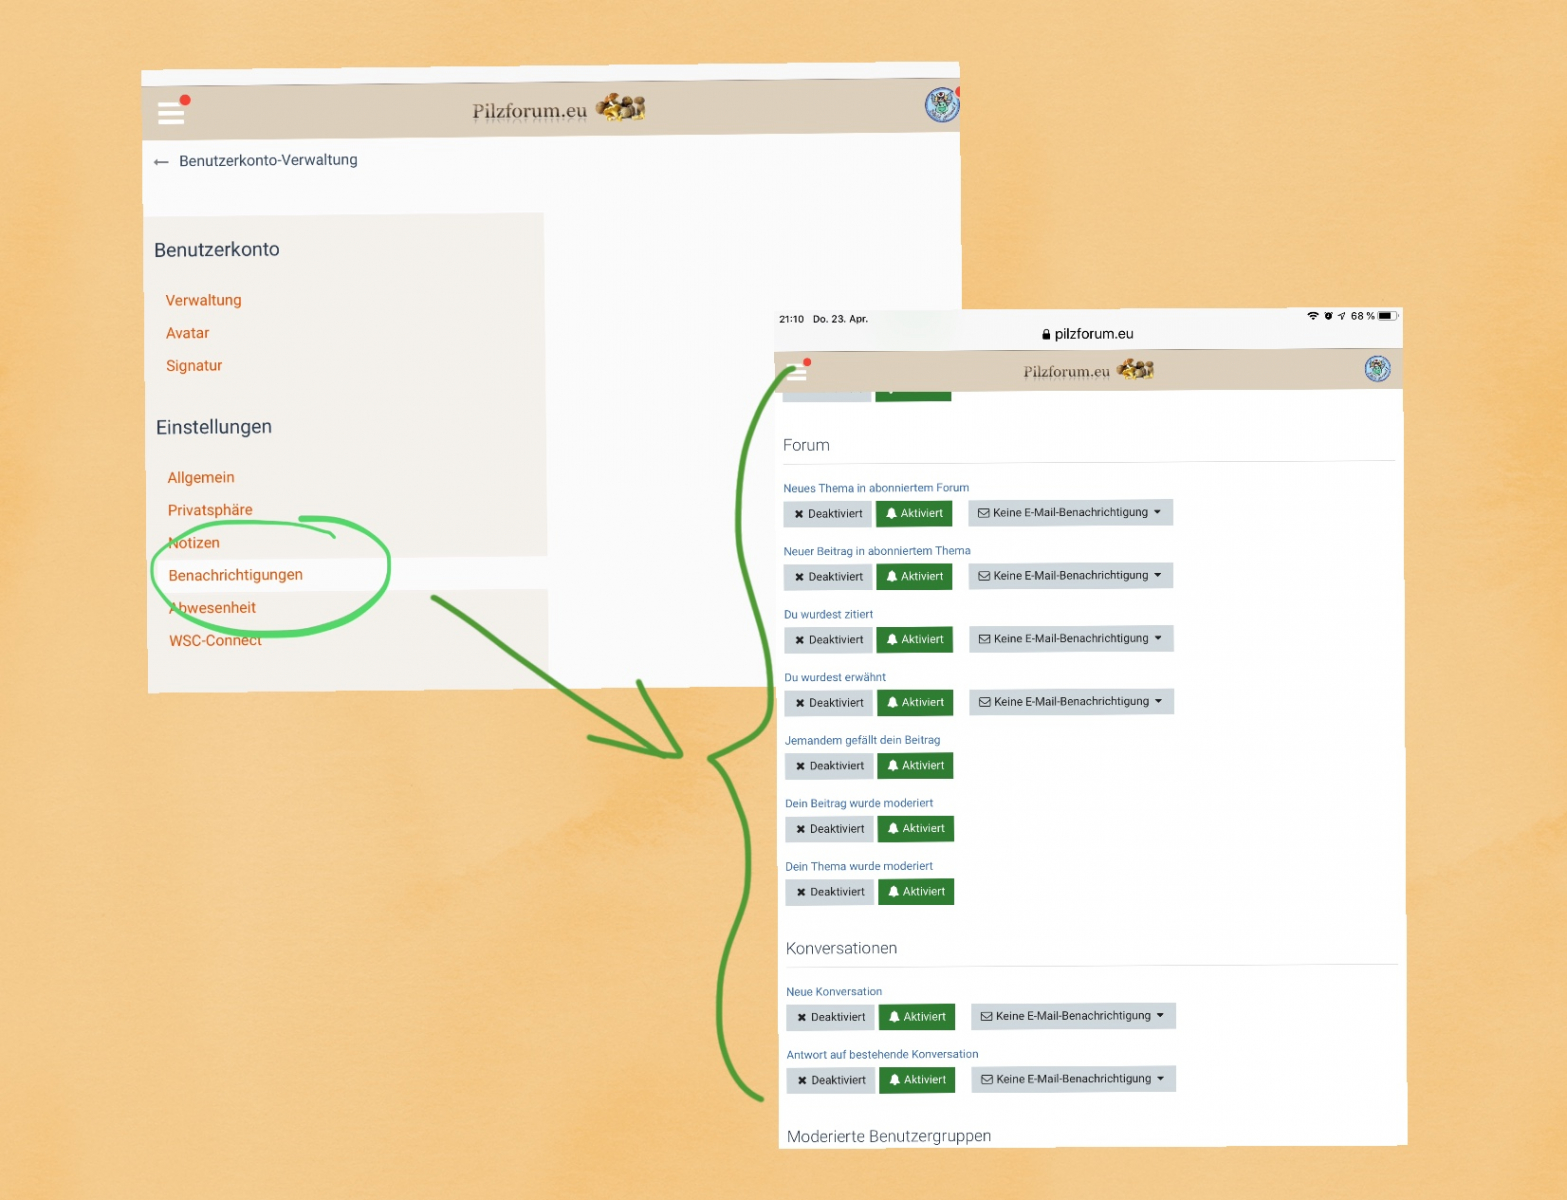Tap the Wi-Fi icon in status bar
The height and width of the screenshot is (1200, 1567).
pyautogui.click(x=1312, y=316)
